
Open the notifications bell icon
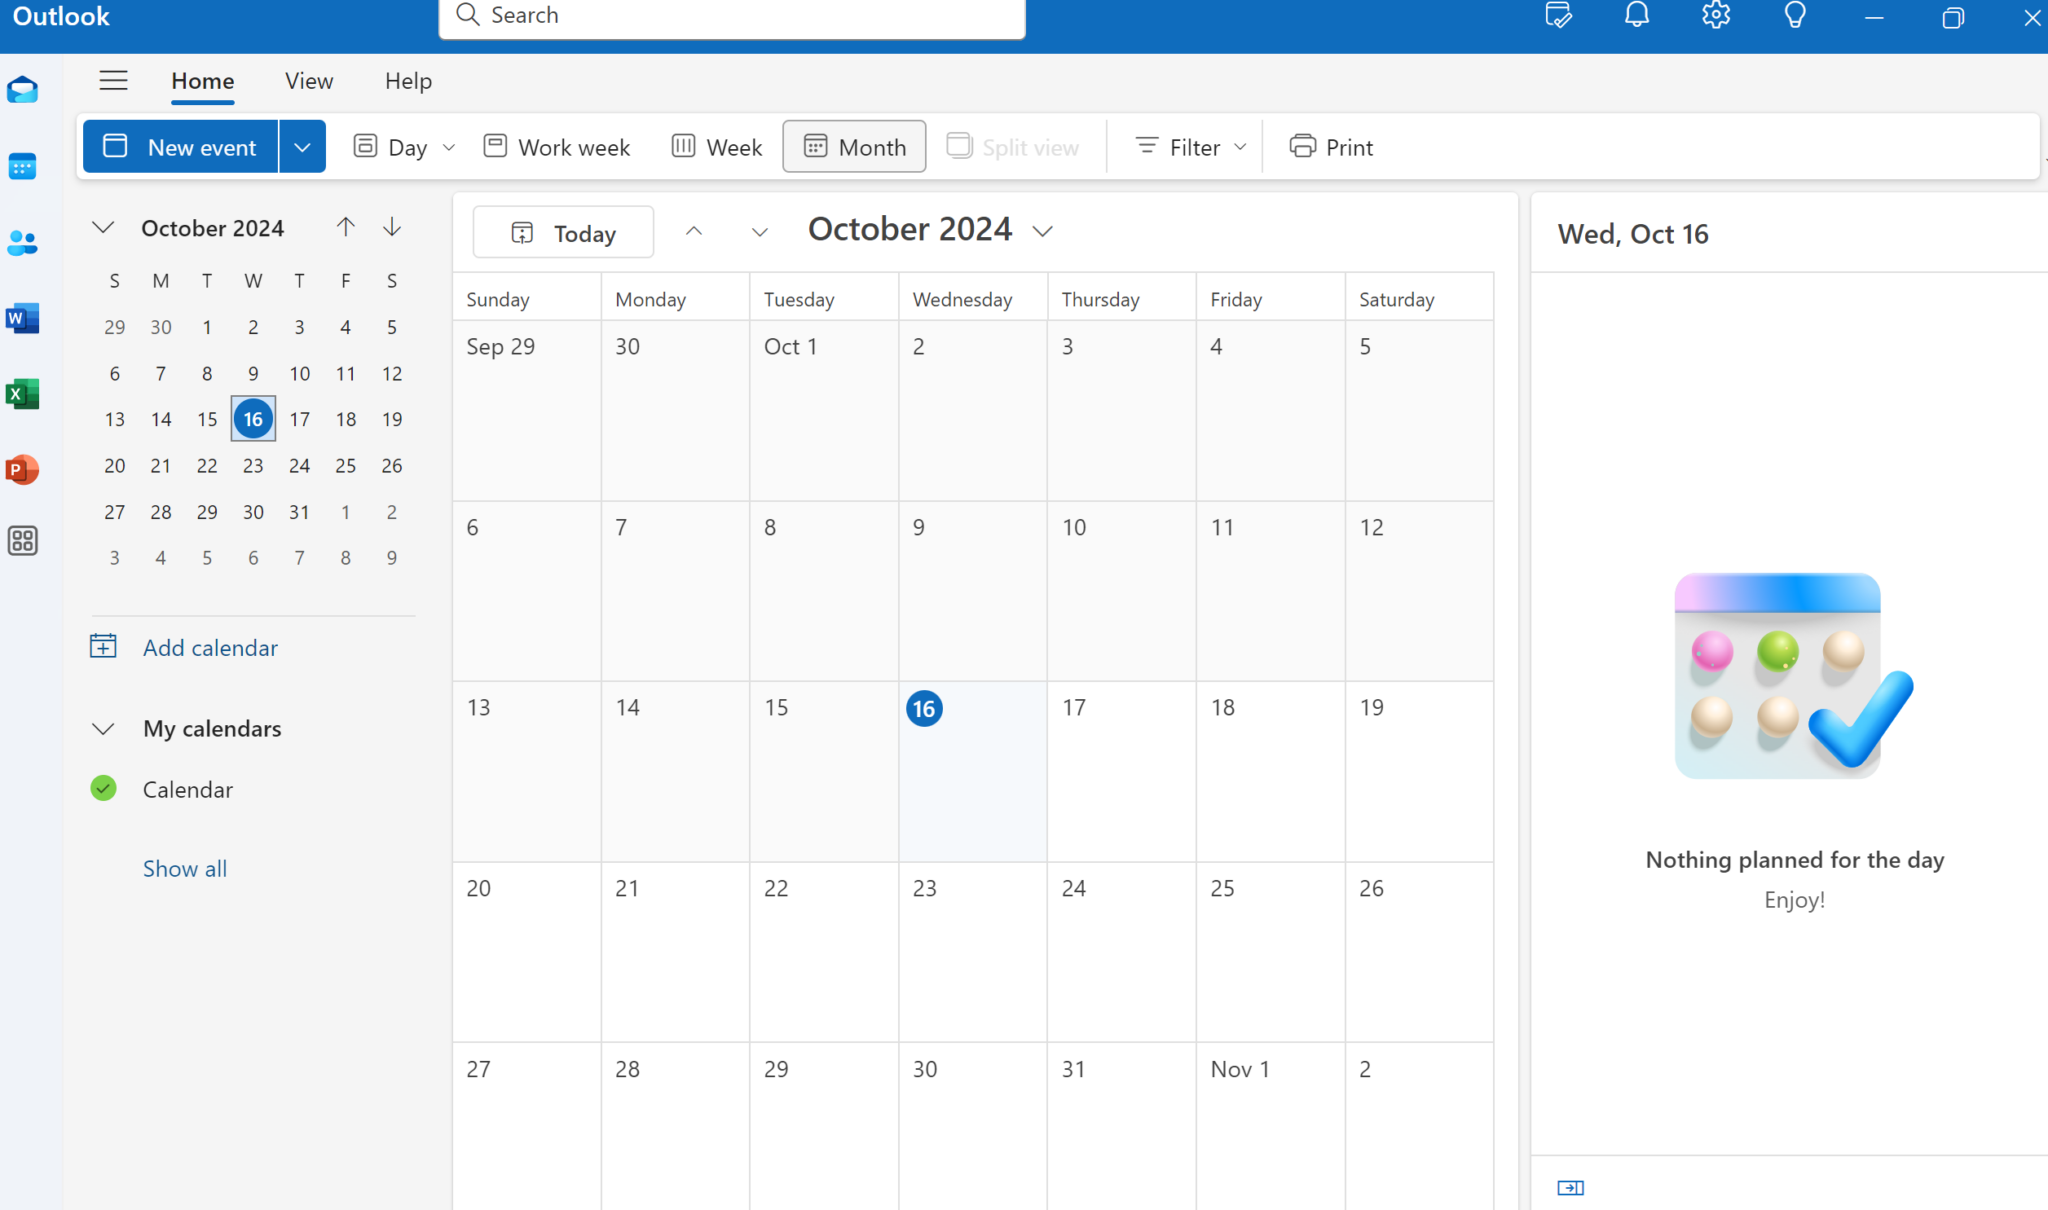click(x=1636, y=16)
